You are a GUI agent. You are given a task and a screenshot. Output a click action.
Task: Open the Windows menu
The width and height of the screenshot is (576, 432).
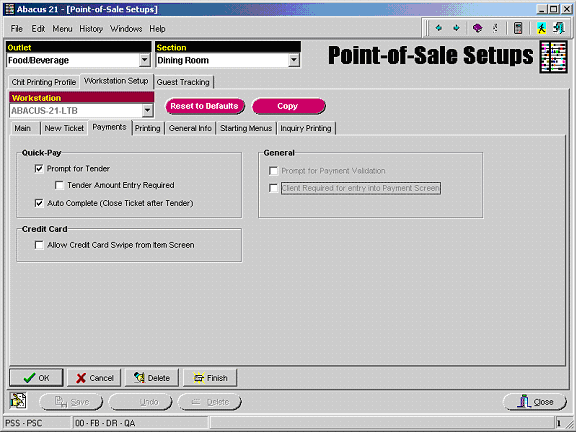tap(126, 29)
